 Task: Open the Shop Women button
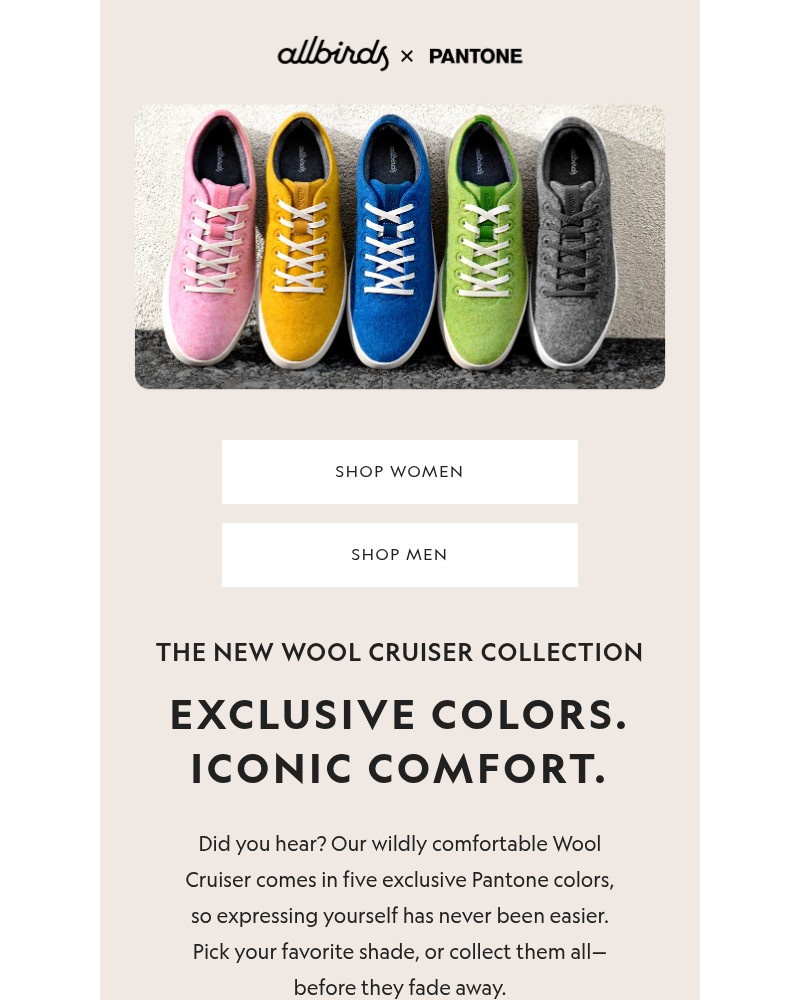pyautogui.click(x=399, y=472)
